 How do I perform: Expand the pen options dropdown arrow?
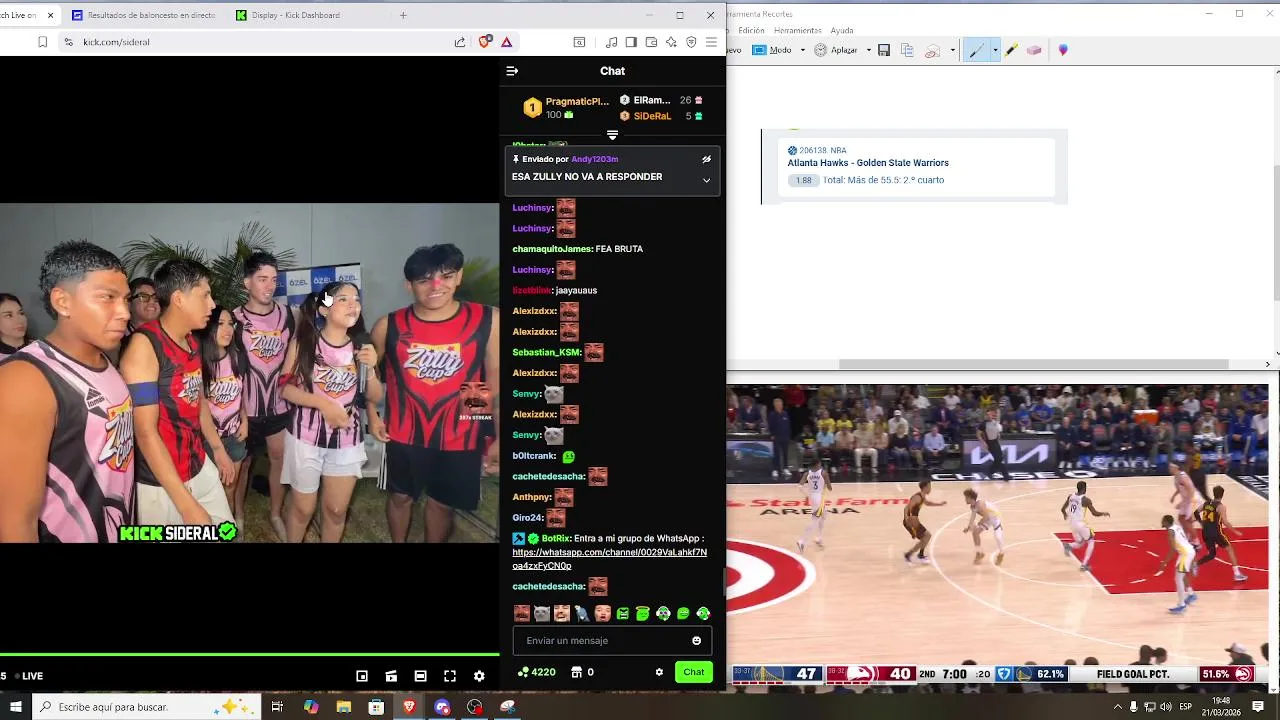pos(995,50)
